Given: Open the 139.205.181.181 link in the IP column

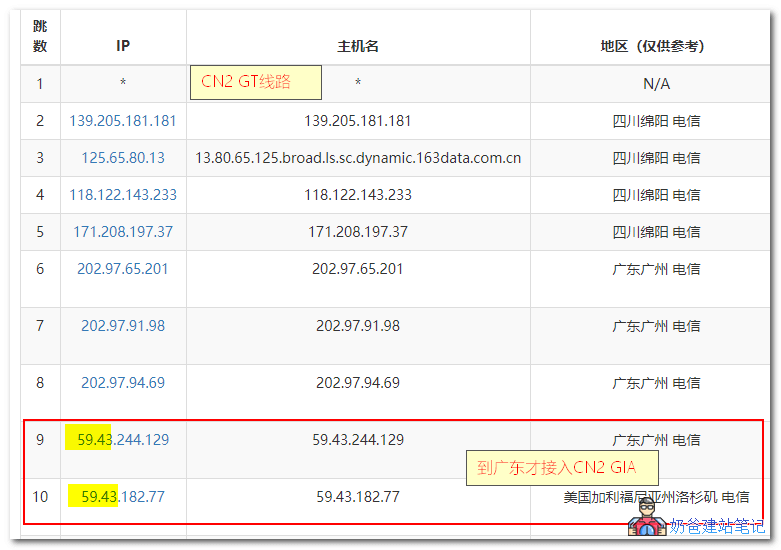Looking at the screenshot, I should [123, 121].
